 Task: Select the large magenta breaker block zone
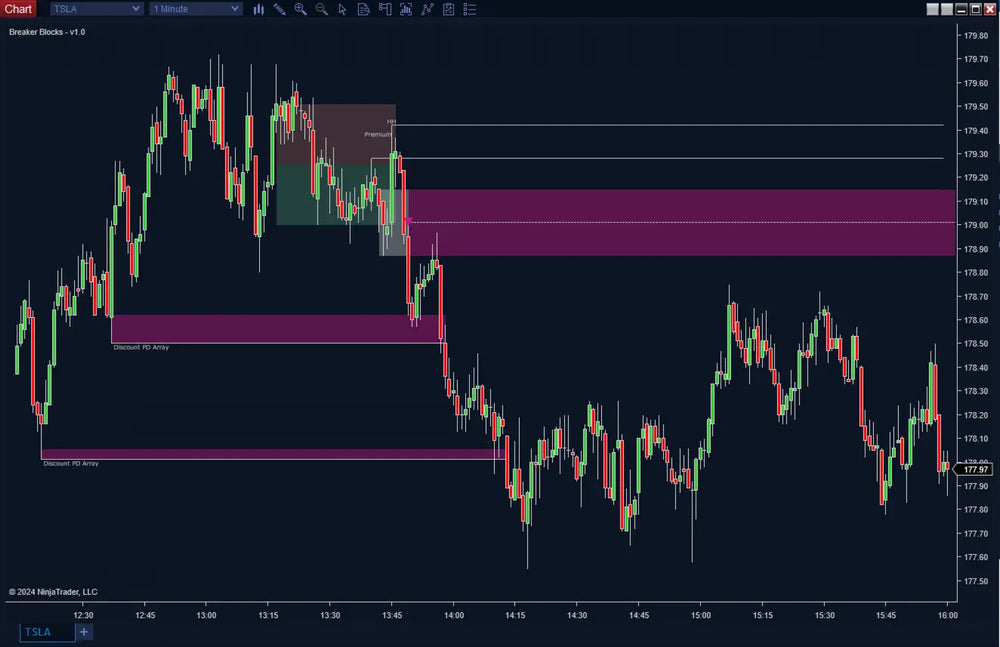680,222
